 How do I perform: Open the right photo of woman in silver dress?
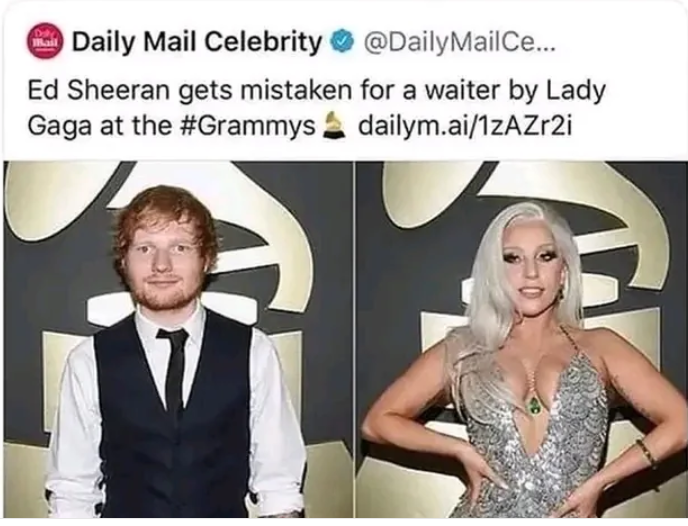[521, 339]
